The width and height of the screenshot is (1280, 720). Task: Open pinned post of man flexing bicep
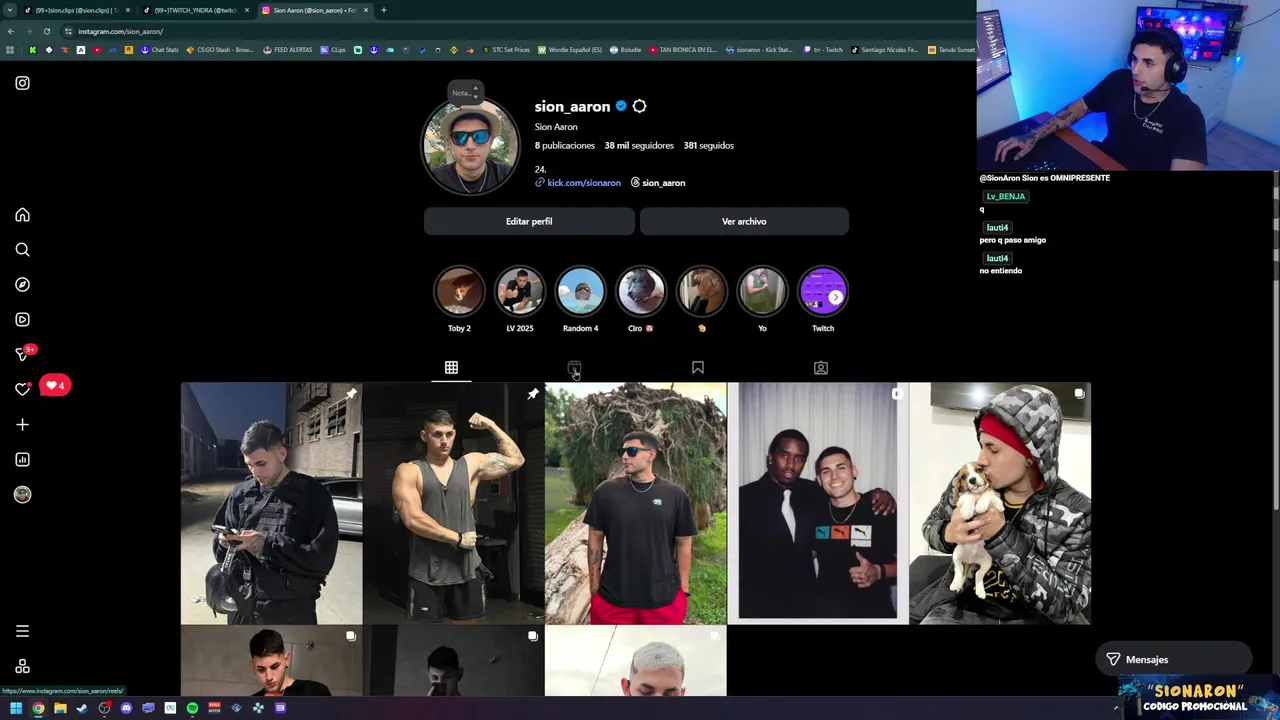pos(453,503)
